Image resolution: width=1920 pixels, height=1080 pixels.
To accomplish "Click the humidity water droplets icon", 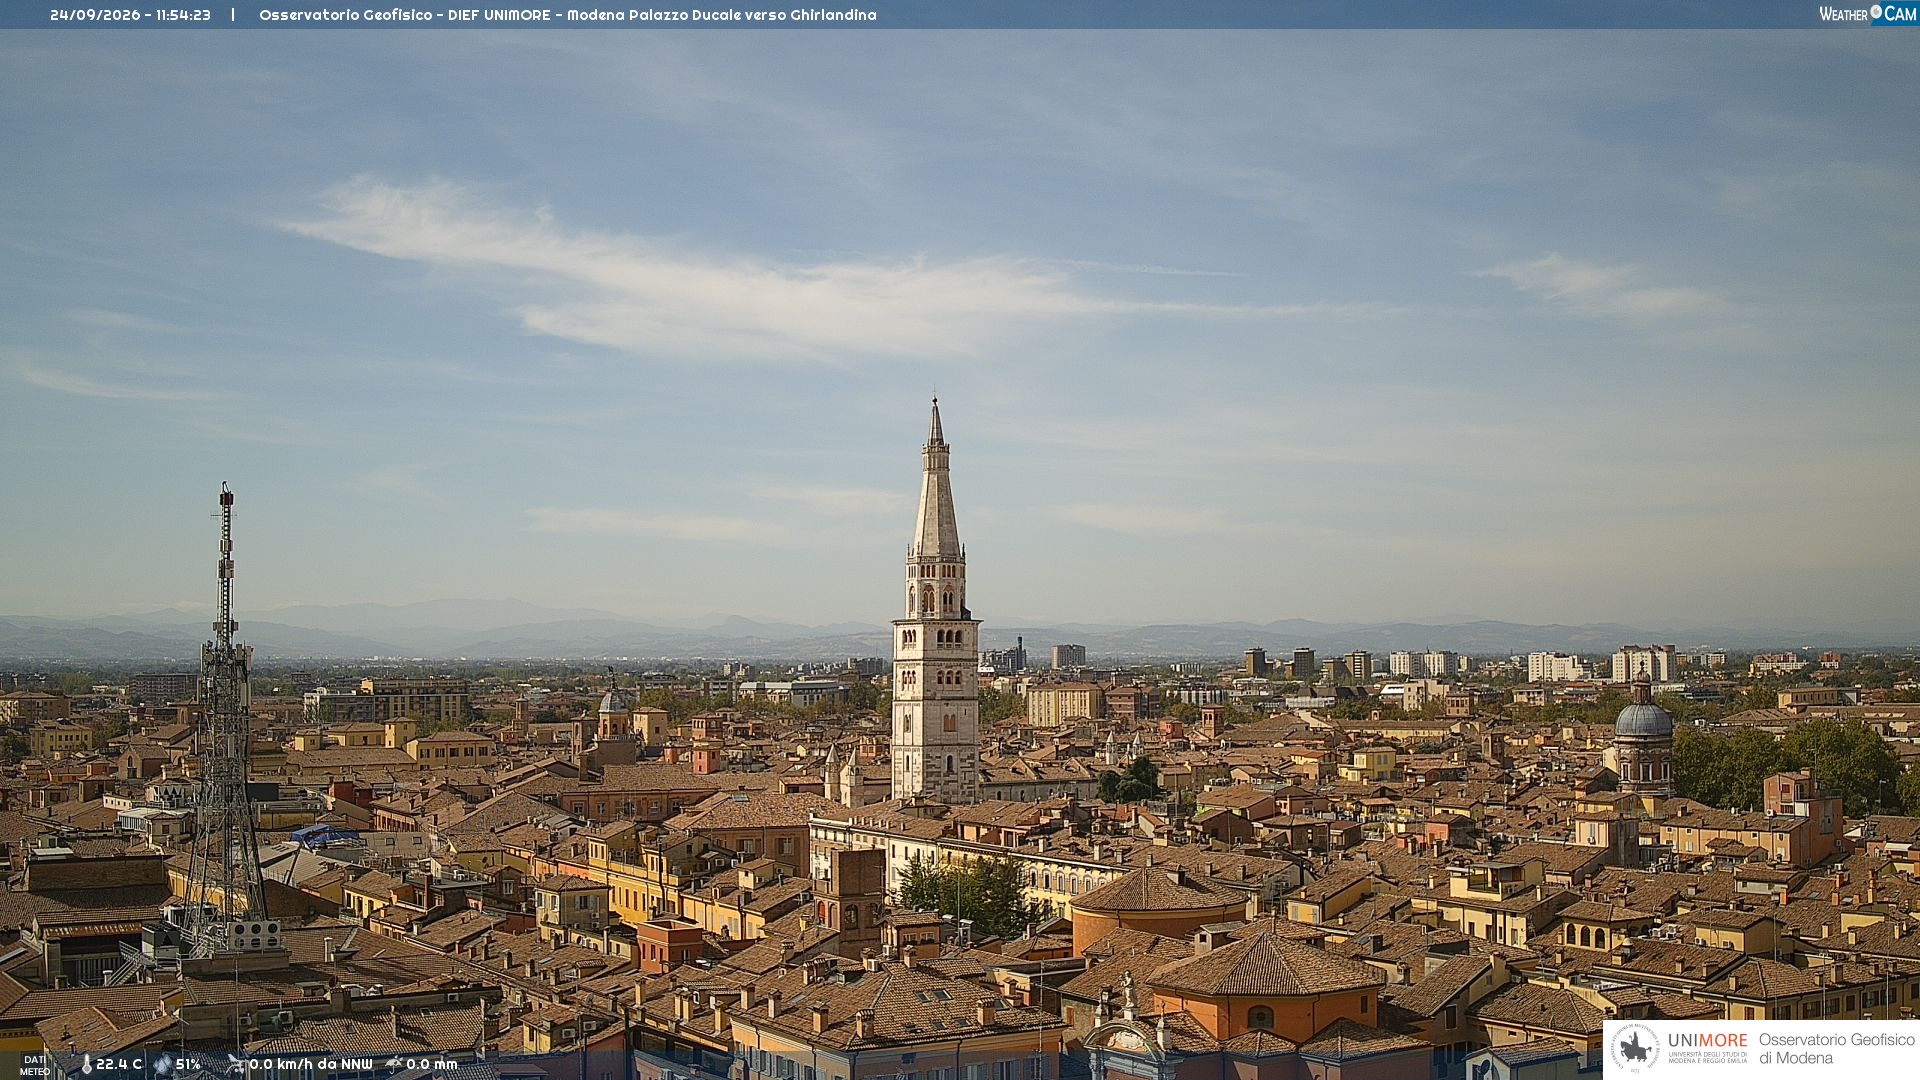I will coord(163,1065).
